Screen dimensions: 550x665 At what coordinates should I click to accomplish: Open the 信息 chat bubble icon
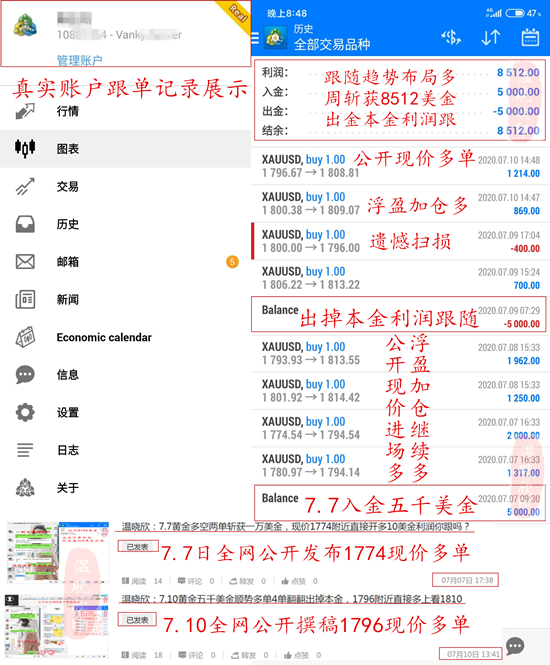pos(25,375)
